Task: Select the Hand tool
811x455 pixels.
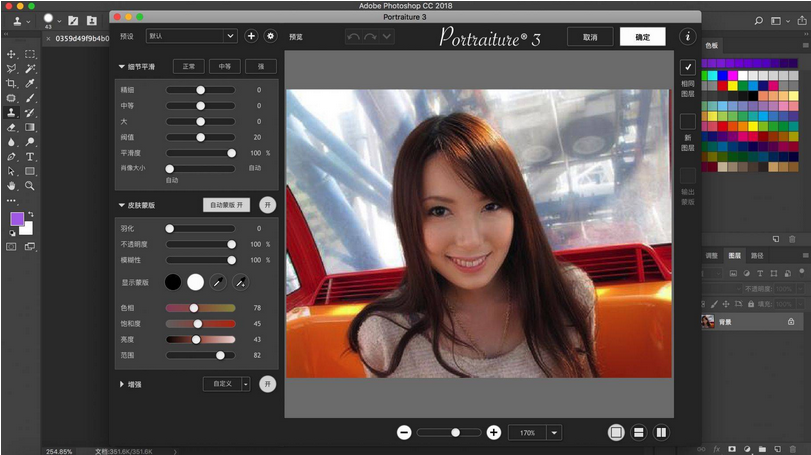Action: tap(11, 186)
